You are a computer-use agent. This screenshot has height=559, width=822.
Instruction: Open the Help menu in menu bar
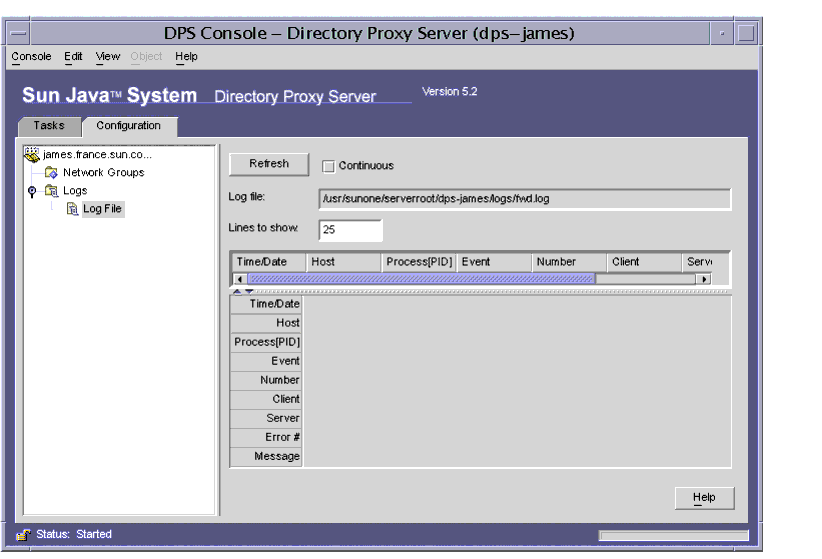tap(186, 57)
